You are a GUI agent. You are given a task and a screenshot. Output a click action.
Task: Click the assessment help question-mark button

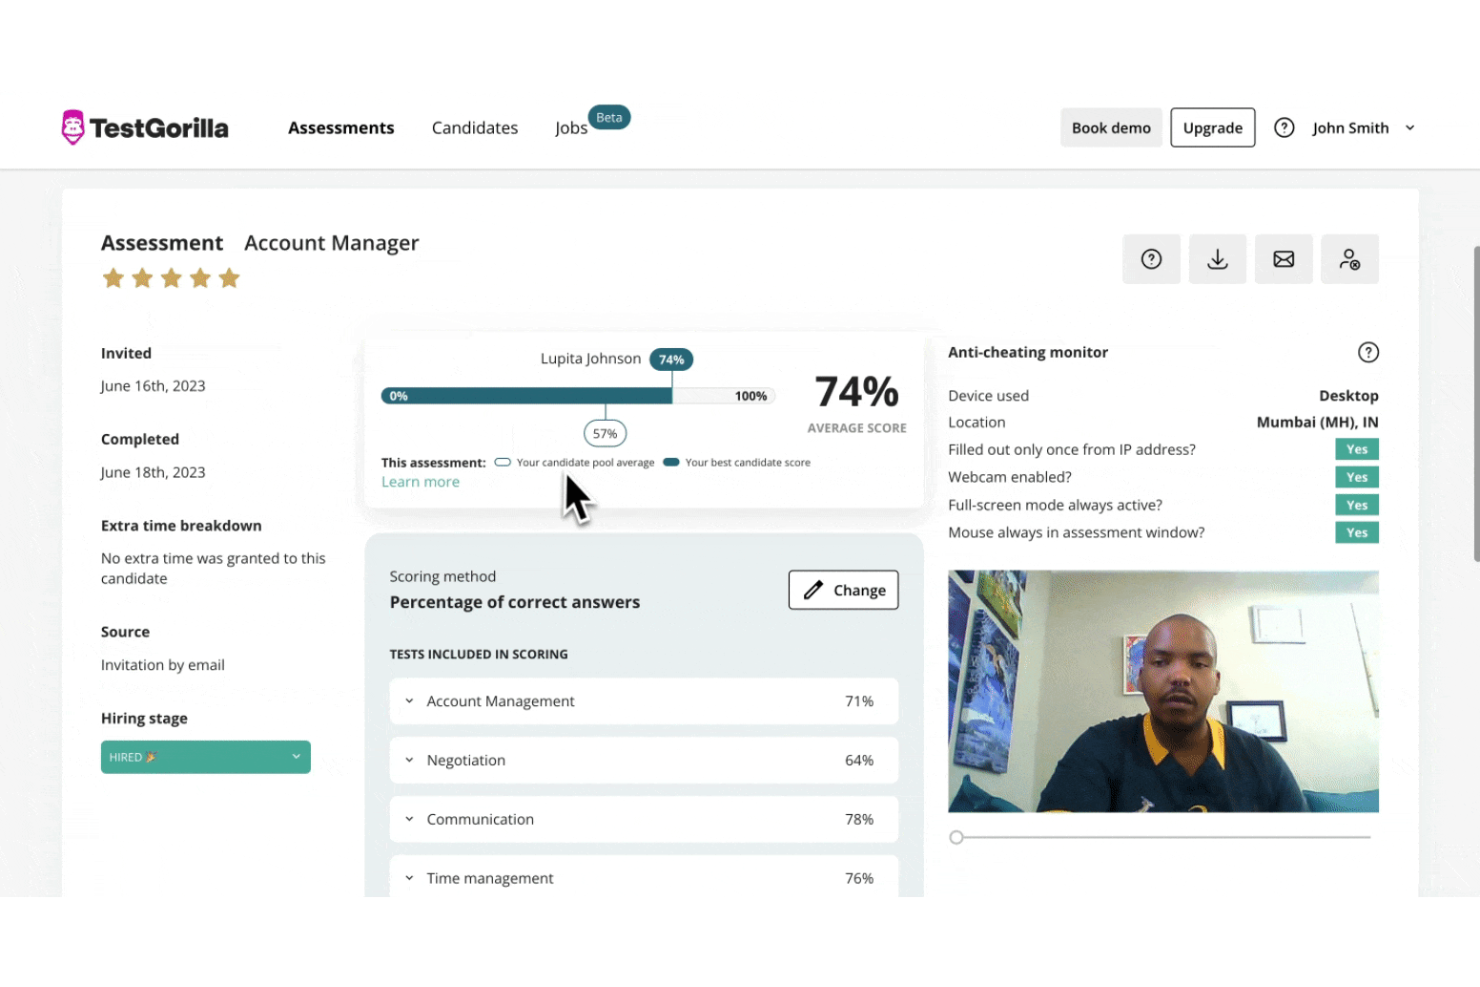1151,259
